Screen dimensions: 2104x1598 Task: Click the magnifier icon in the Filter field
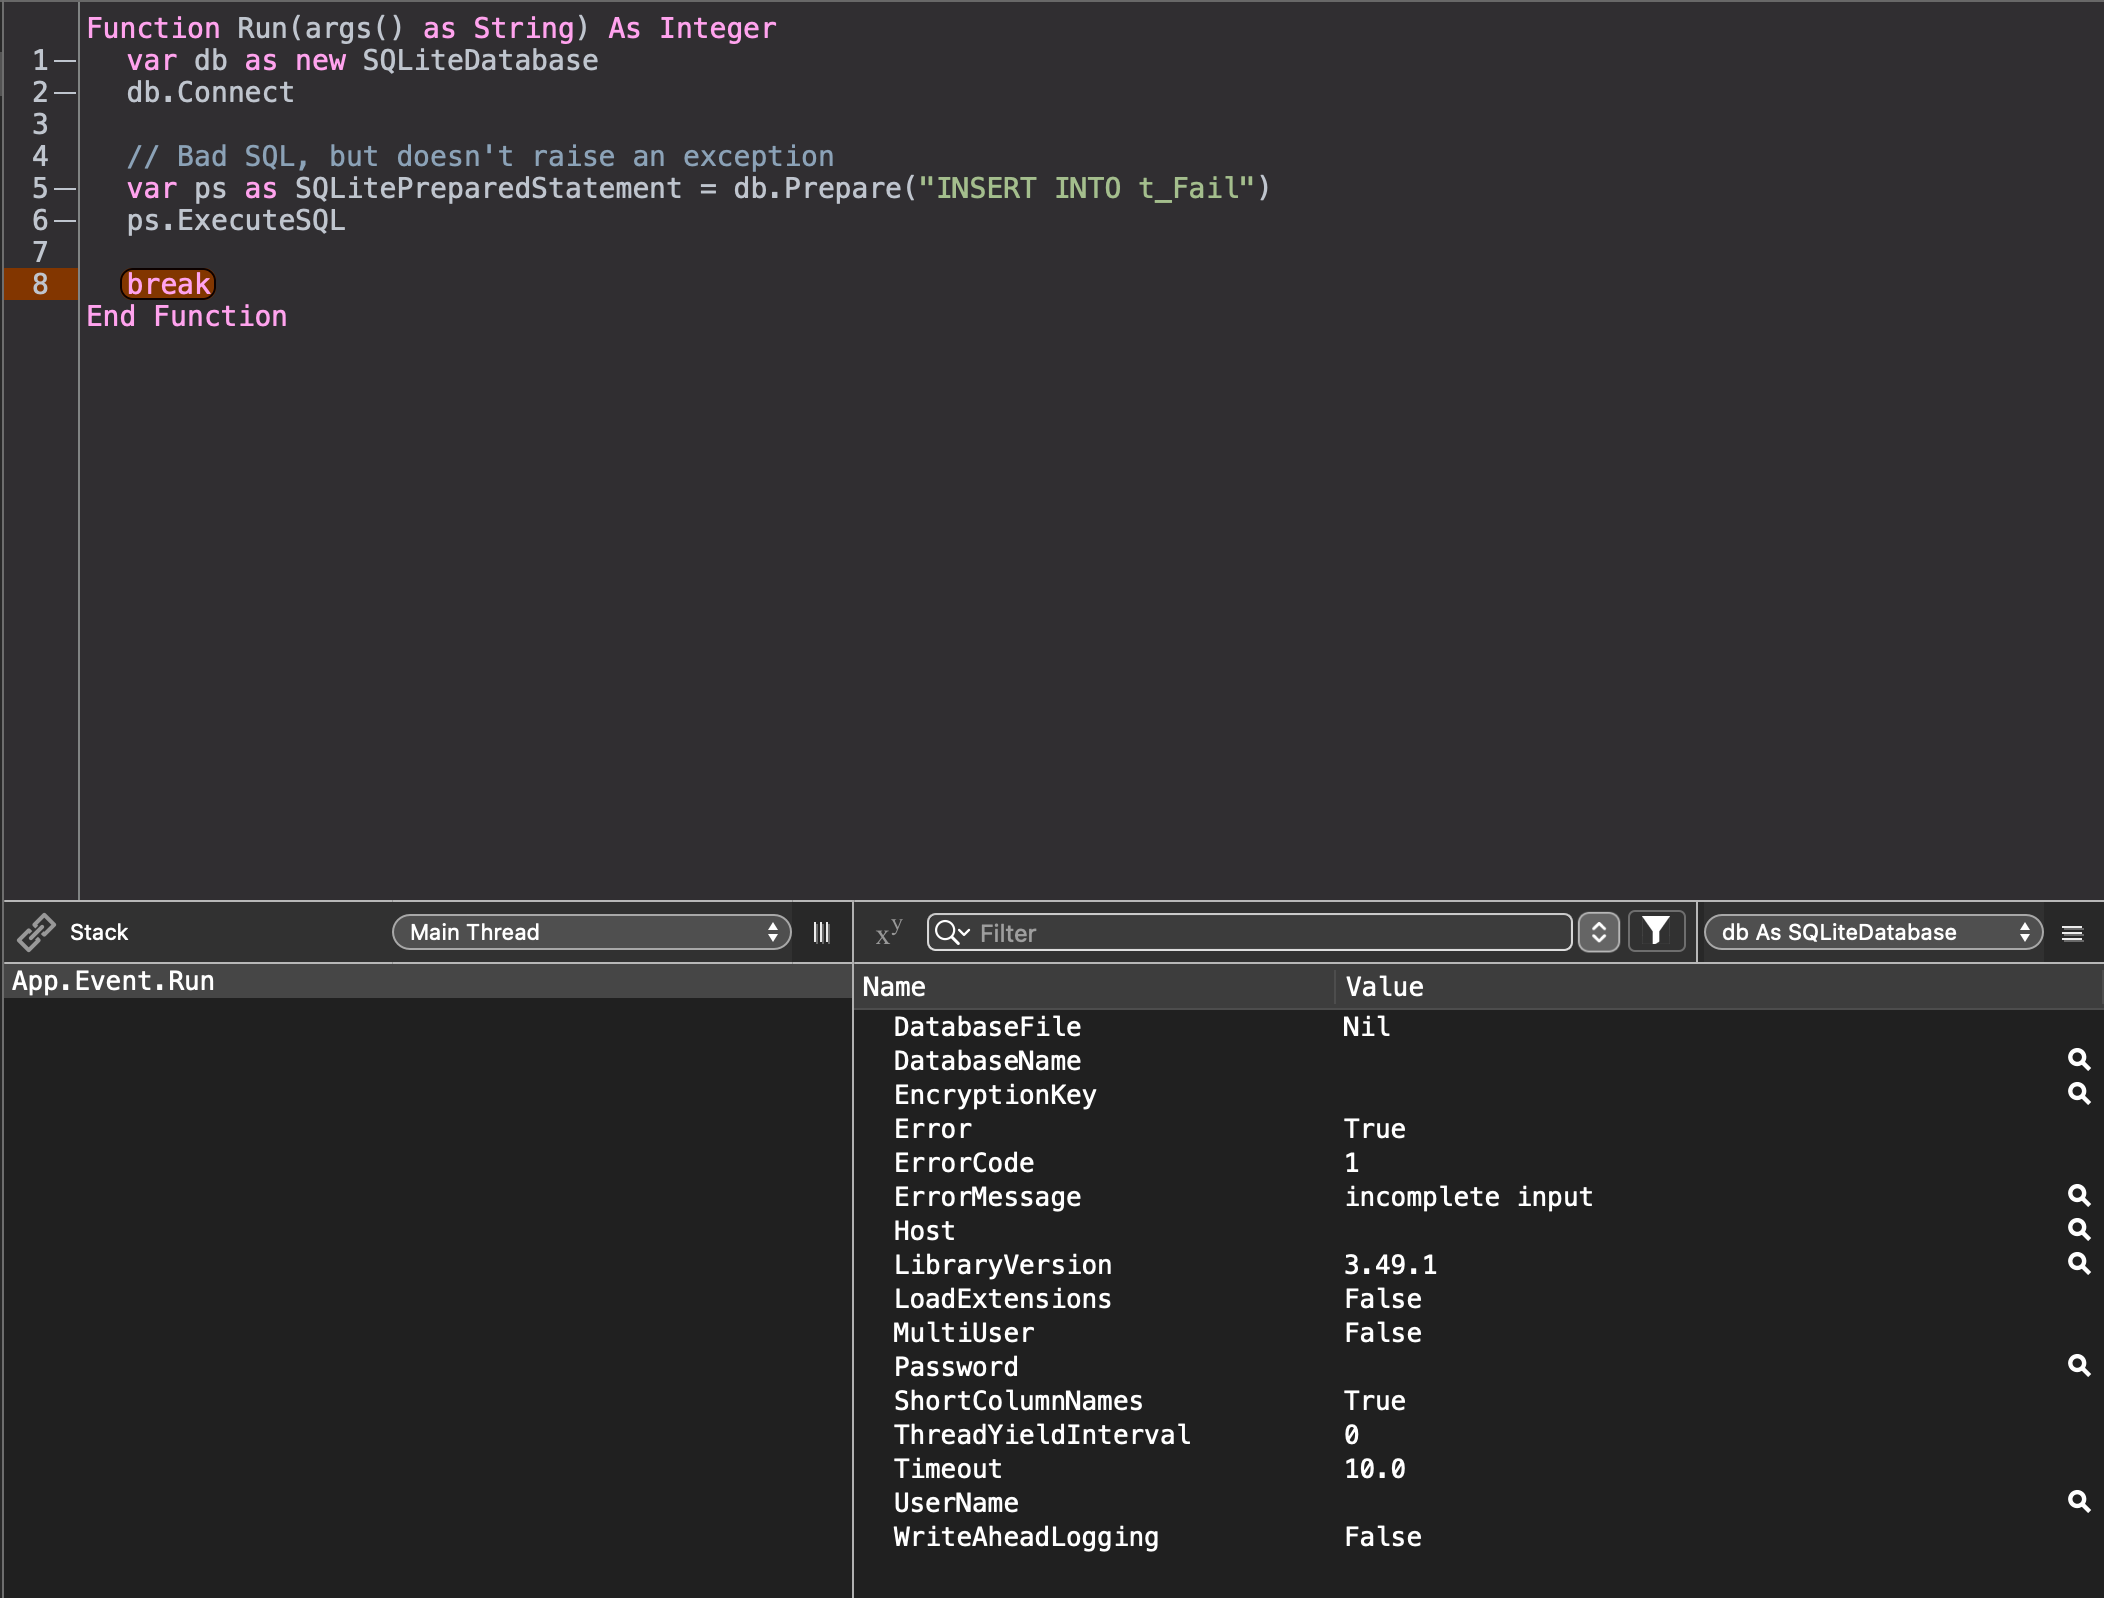951,932
